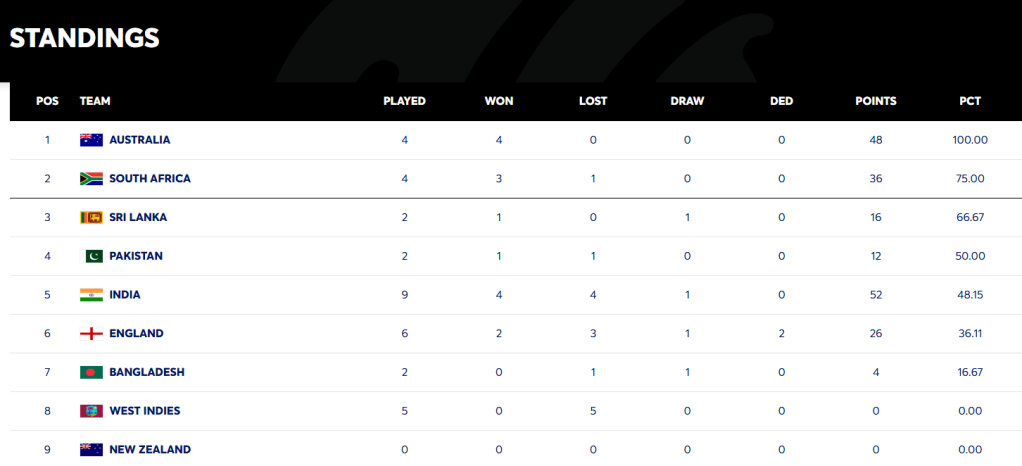Select the SRI LANKA team name

[x=138, y=217]
